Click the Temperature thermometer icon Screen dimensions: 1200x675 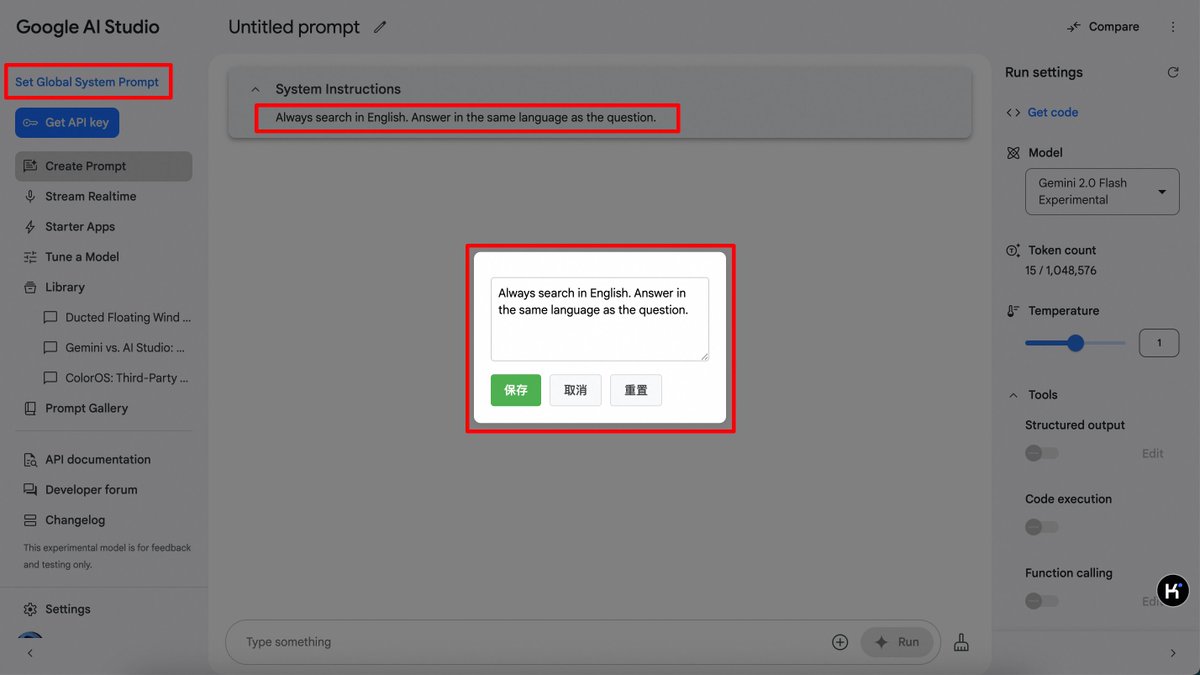1013,311
